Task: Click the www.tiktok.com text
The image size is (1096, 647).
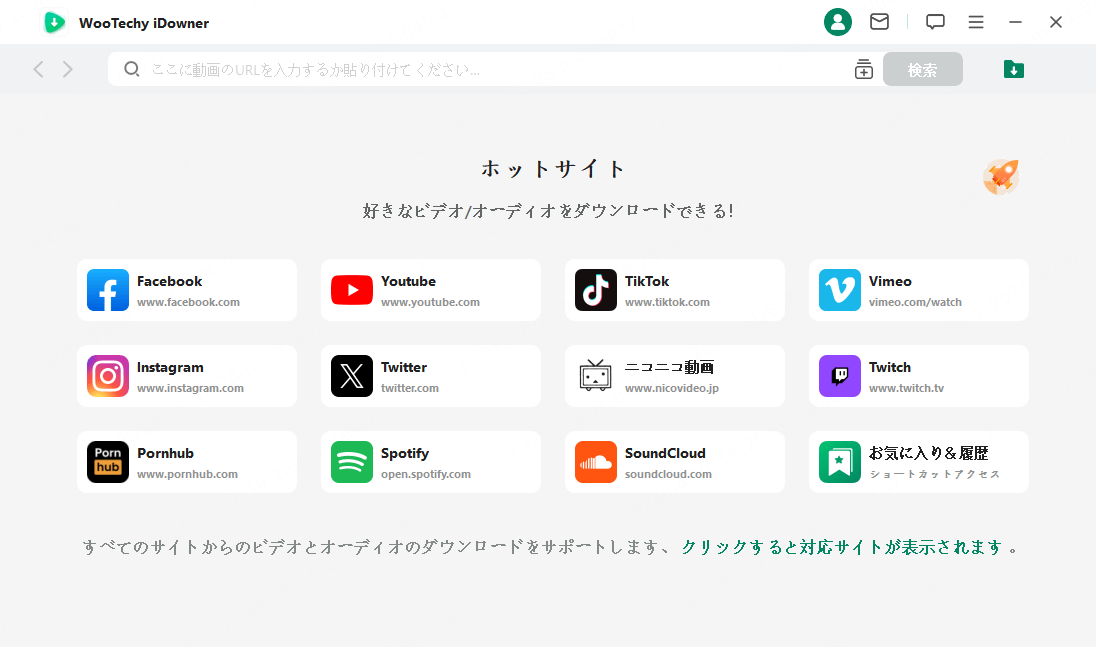Action: tap(667, 303)
